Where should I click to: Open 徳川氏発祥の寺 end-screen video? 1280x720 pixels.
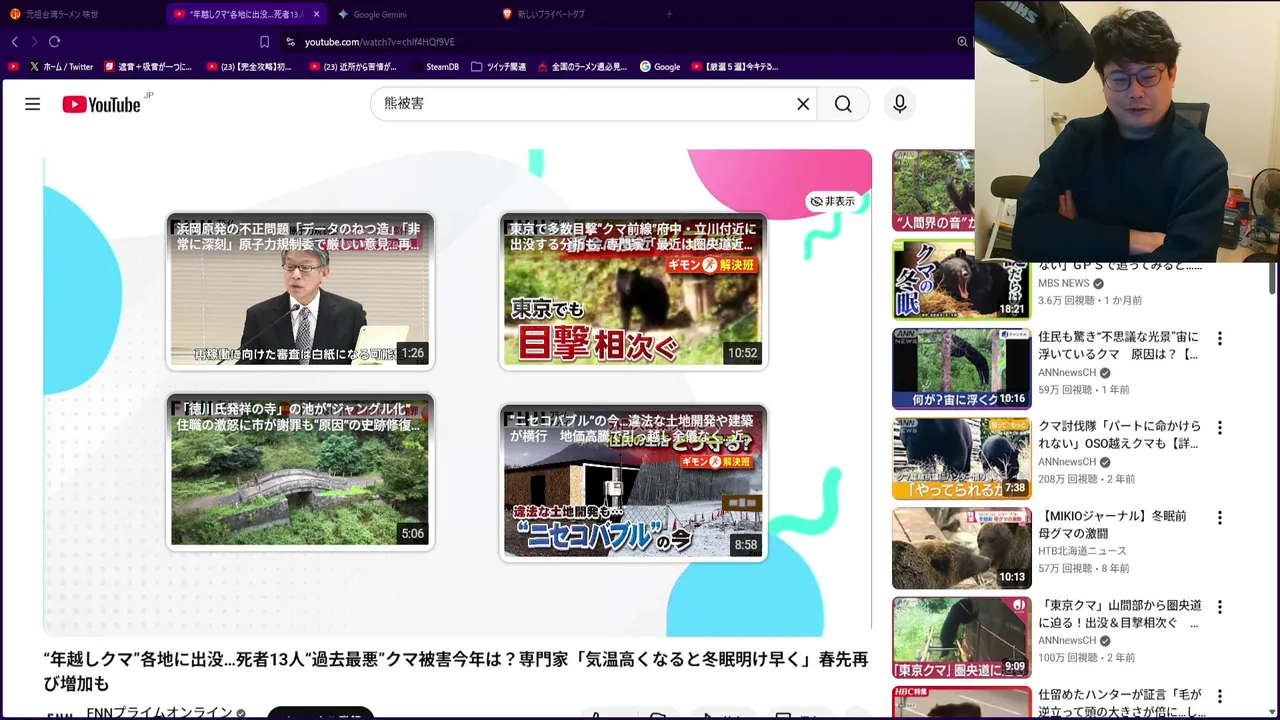pos(300,472)
